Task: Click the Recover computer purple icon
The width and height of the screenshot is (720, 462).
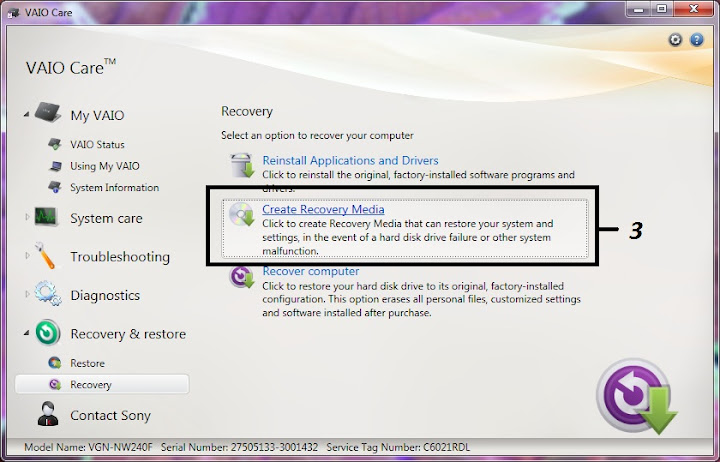Action: 242,276
